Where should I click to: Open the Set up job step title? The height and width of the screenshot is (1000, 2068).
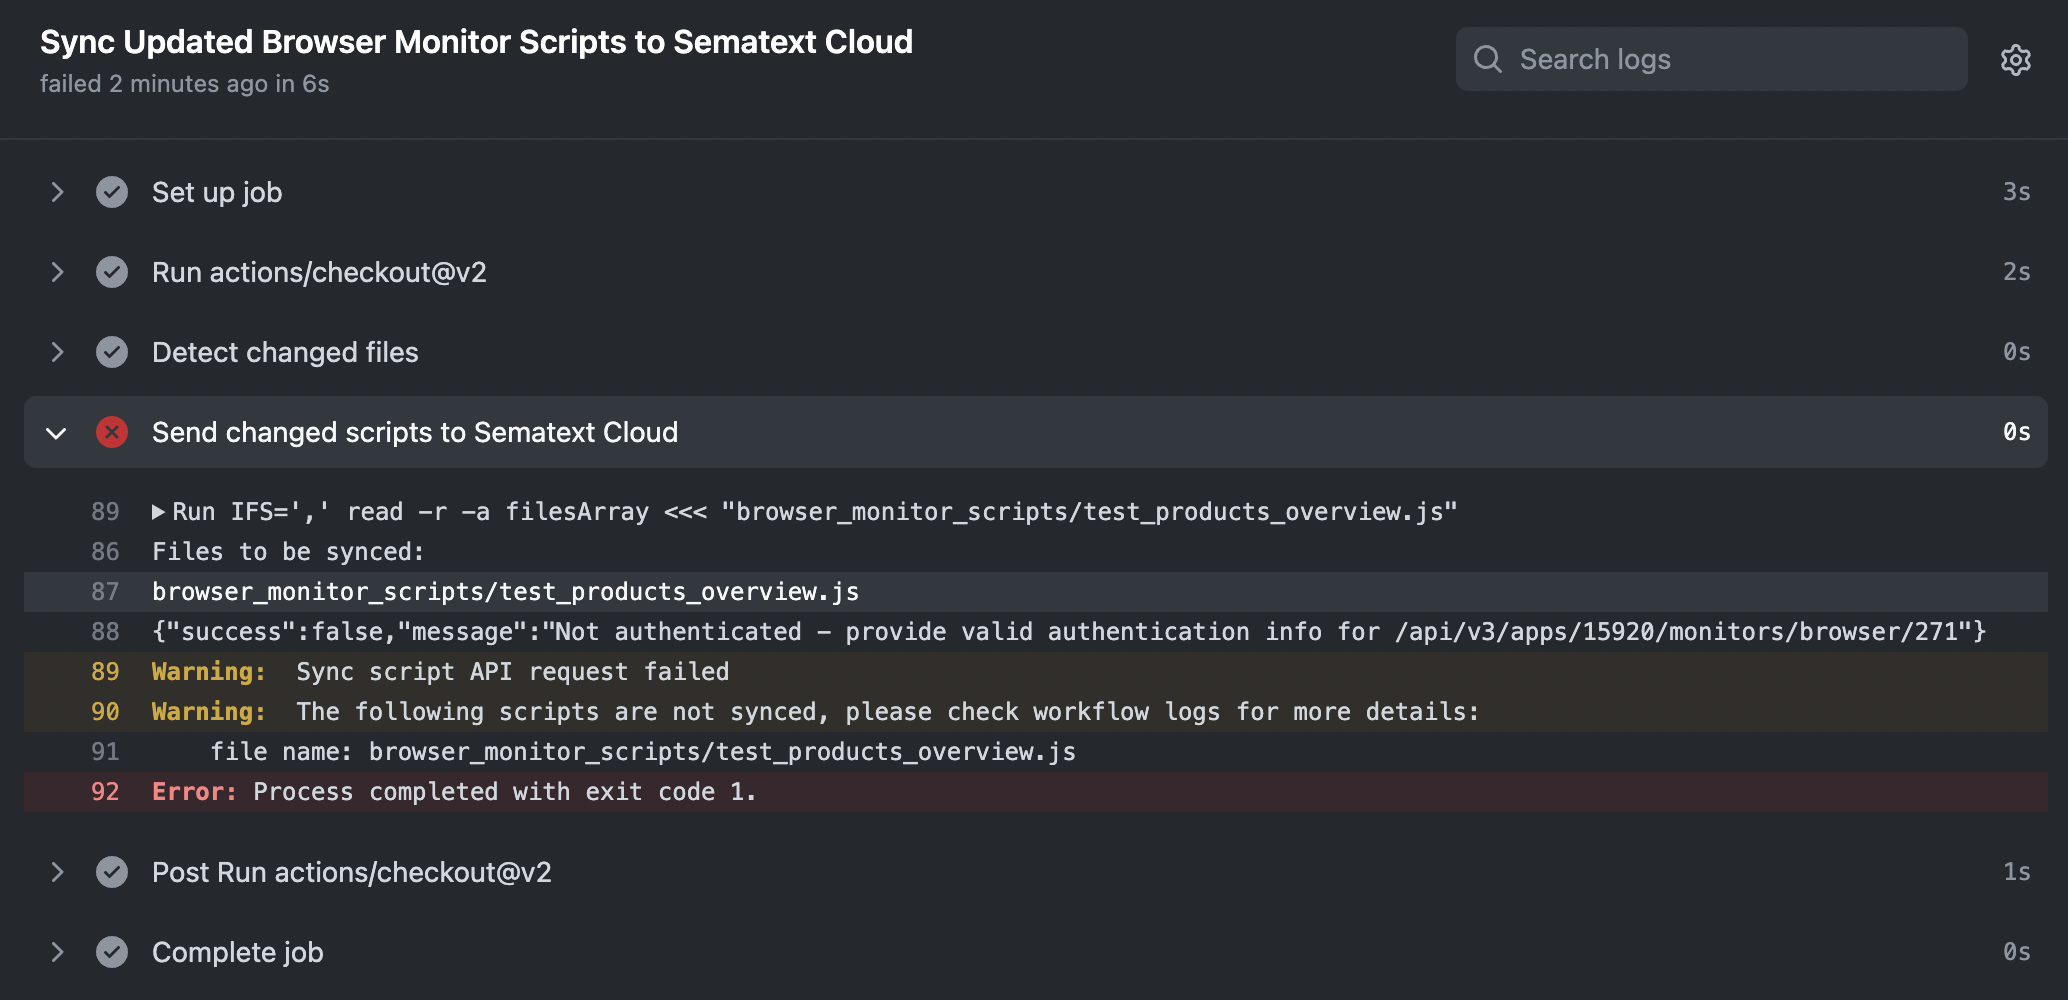[217, 192]
